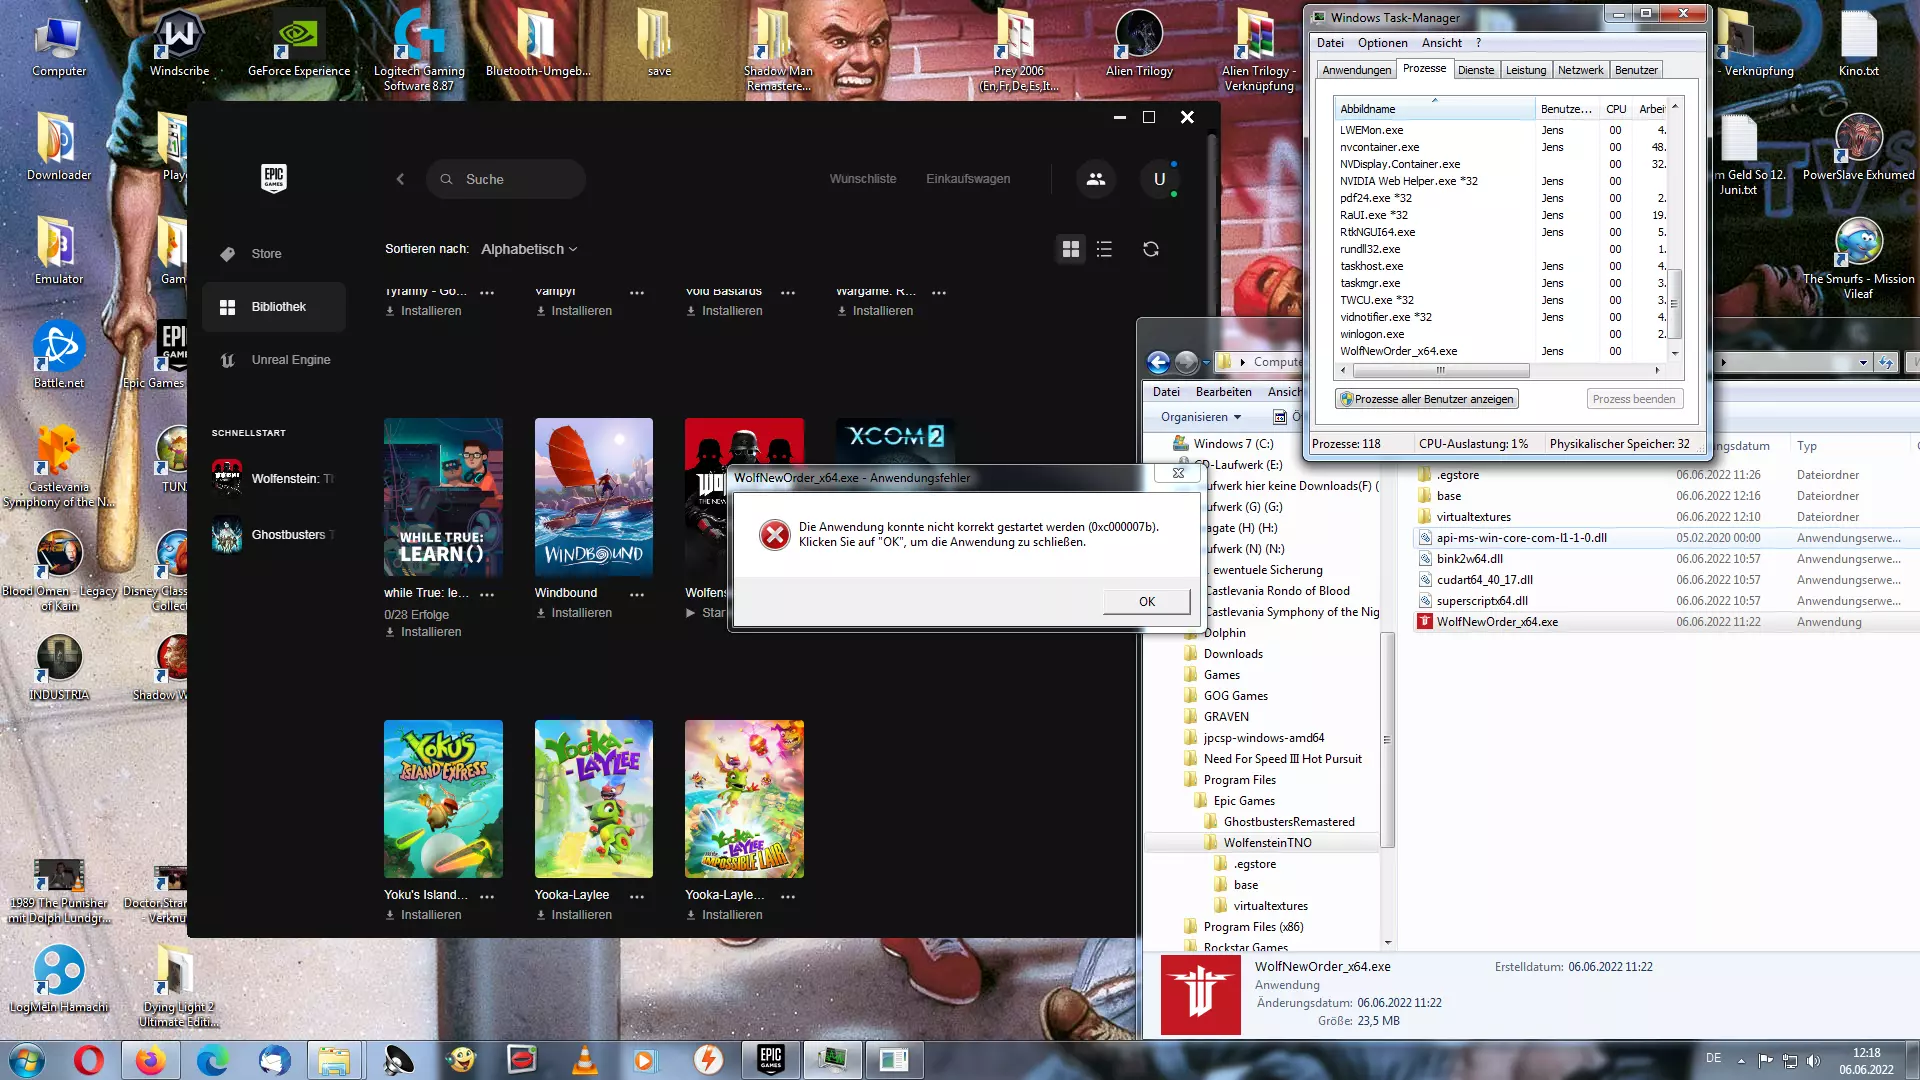1920x1080 pixels.
Task: Open the Alien Trilogy desktop shortcut
Action: pos(1139,45)
